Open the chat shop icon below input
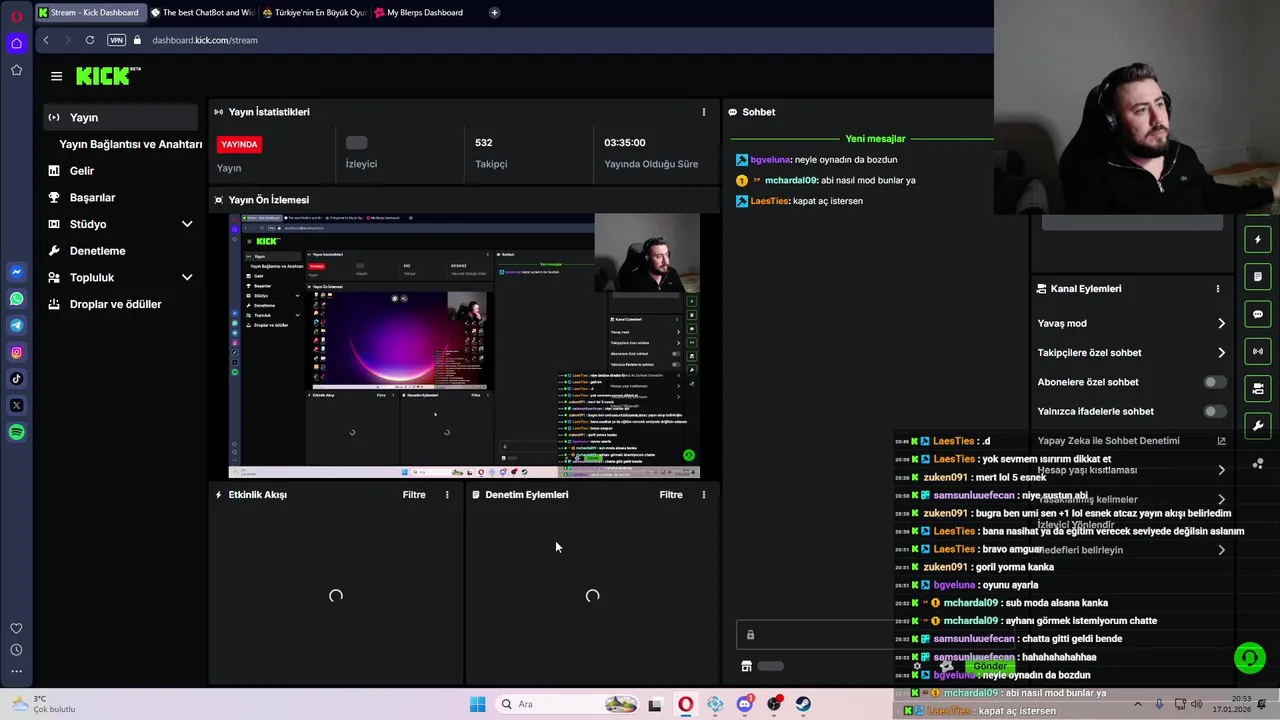This screenshot has width=1280, height=720. pyautogui.click(x=746, y=666)
